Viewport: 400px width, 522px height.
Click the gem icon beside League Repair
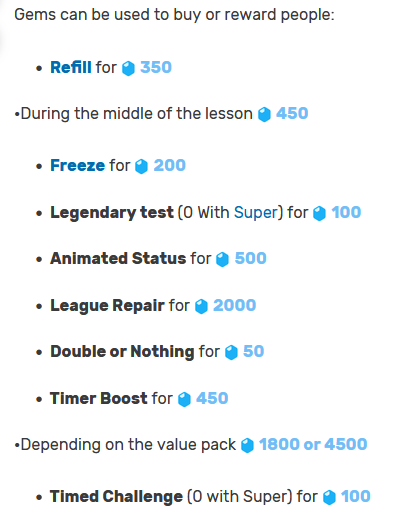[201, 306]
